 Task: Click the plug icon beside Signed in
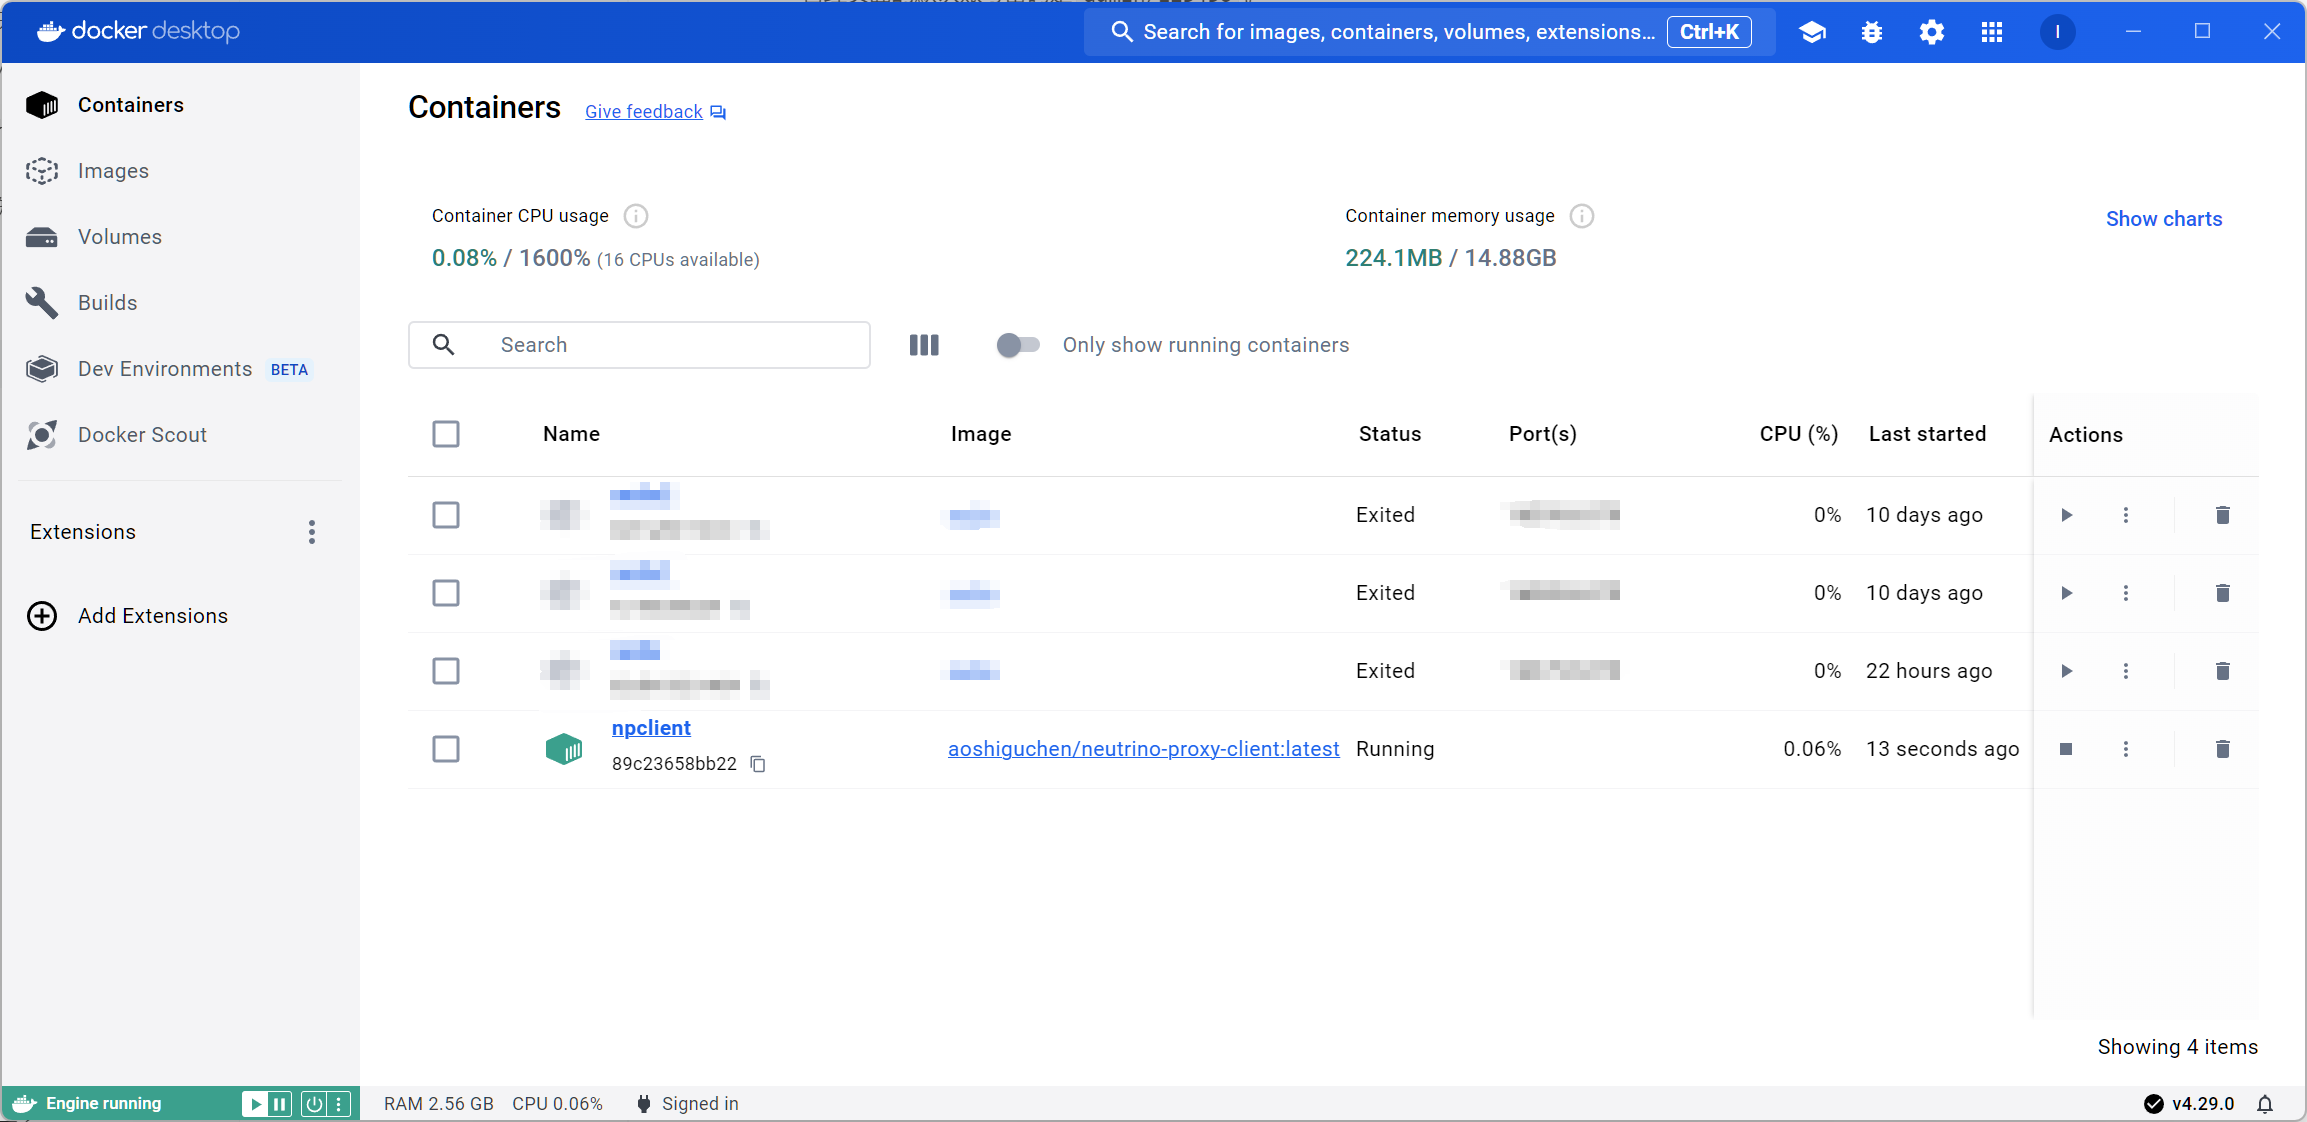(x=644, y=1104)
